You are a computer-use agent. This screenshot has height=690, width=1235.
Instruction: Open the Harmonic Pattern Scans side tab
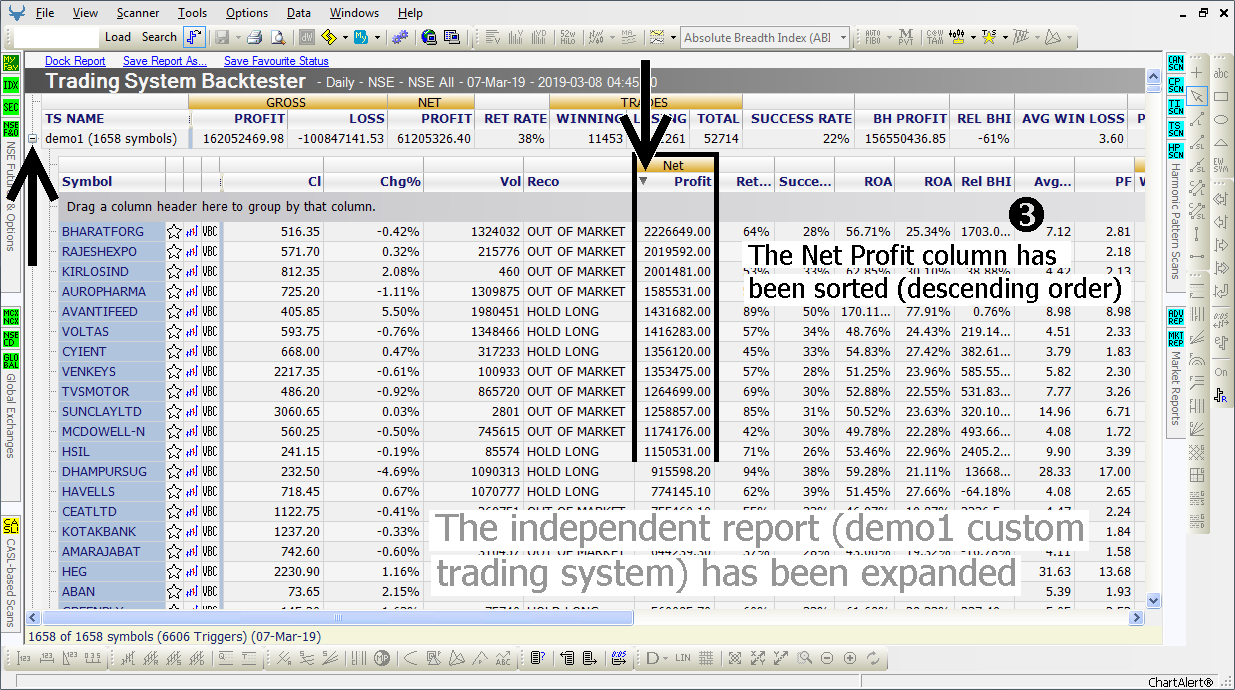coord(1175,221)
